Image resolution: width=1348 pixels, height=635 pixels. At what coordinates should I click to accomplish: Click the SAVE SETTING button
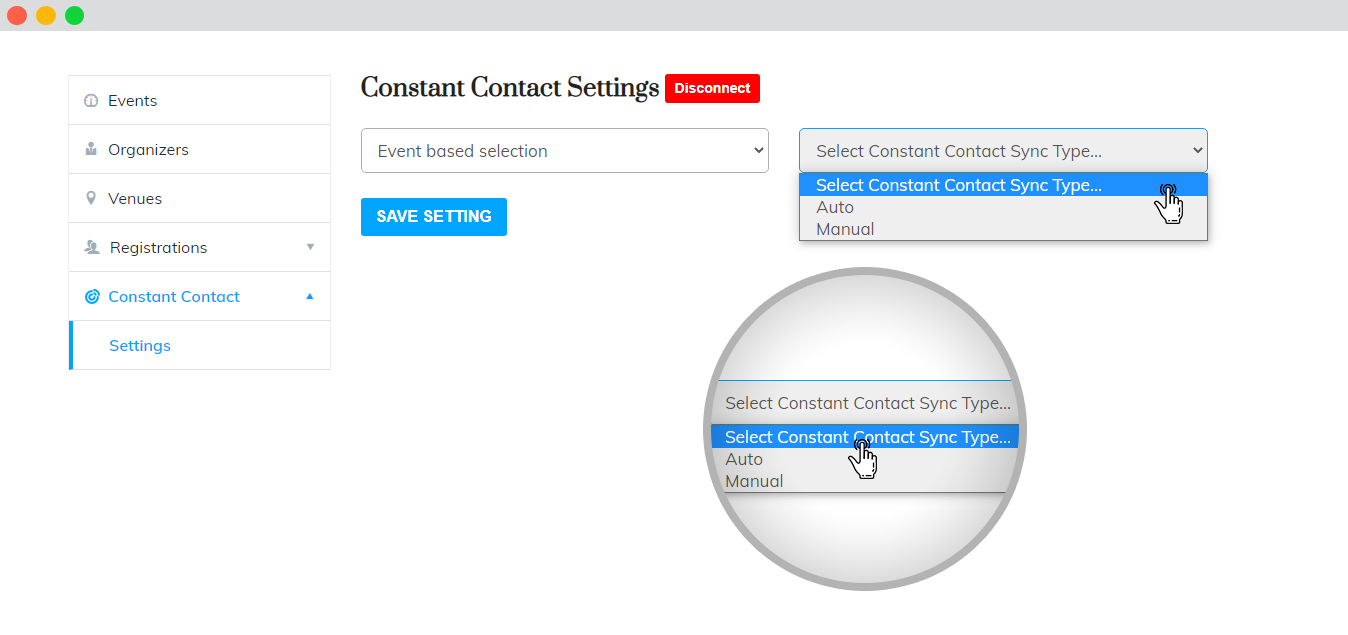[434, 217]
